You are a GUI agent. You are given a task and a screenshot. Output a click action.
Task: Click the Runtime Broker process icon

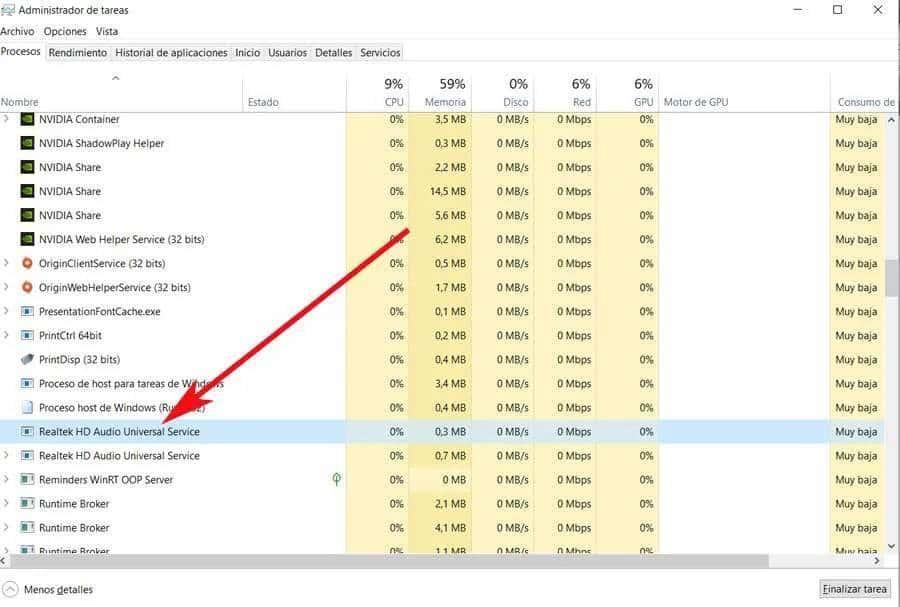pyautogui.click(x=25, y=503)
